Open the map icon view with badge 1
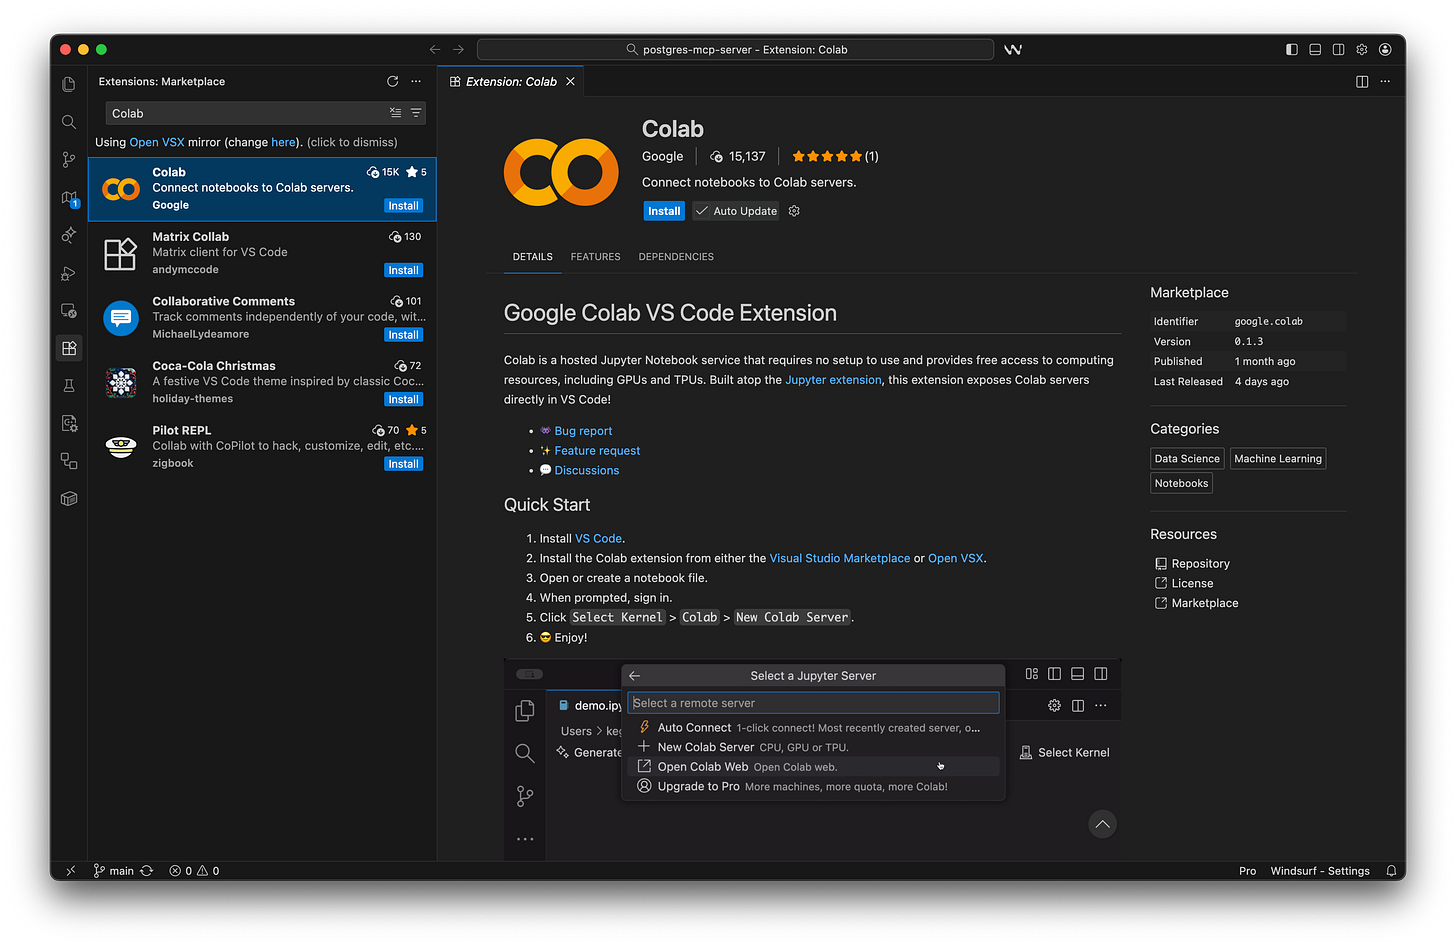 pos(69,198)
